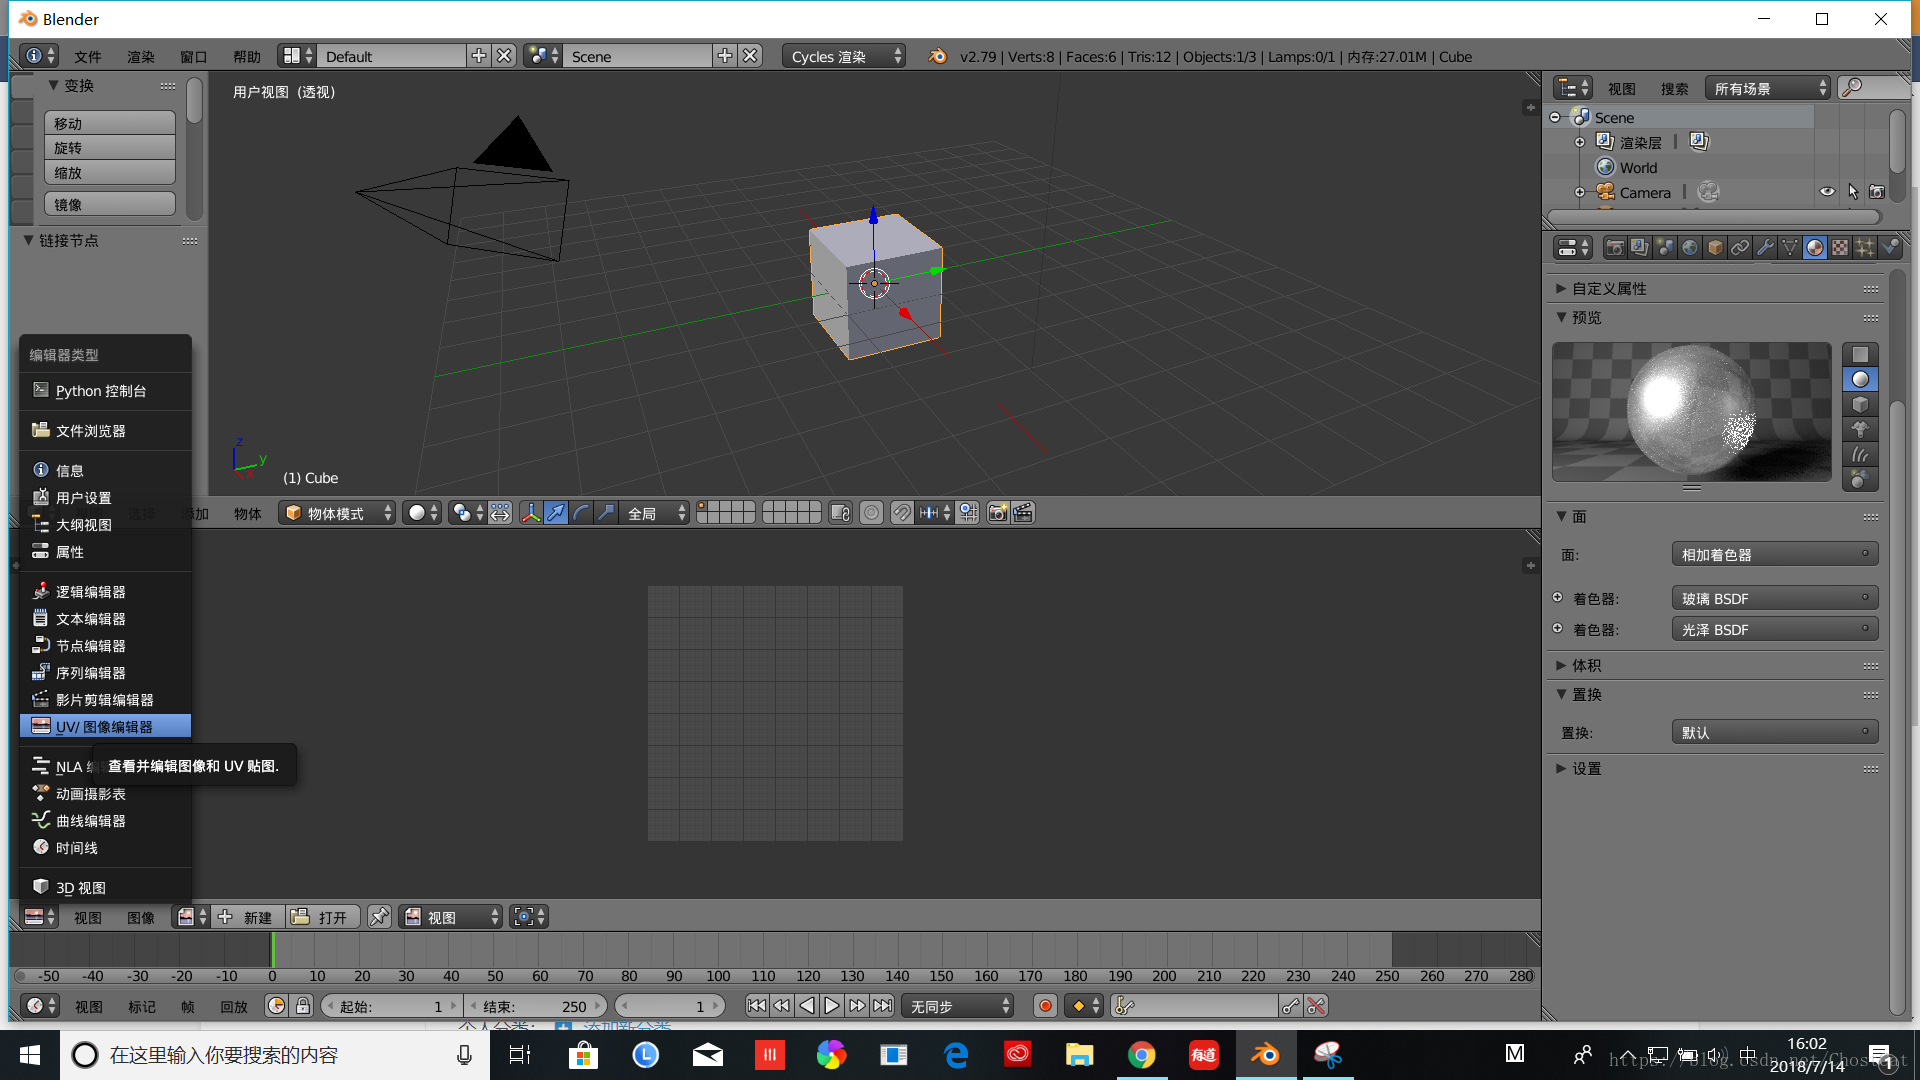Open Render properties tab camera icon
This screenshot has width=1920, height=1080.
click(1614, 247)
